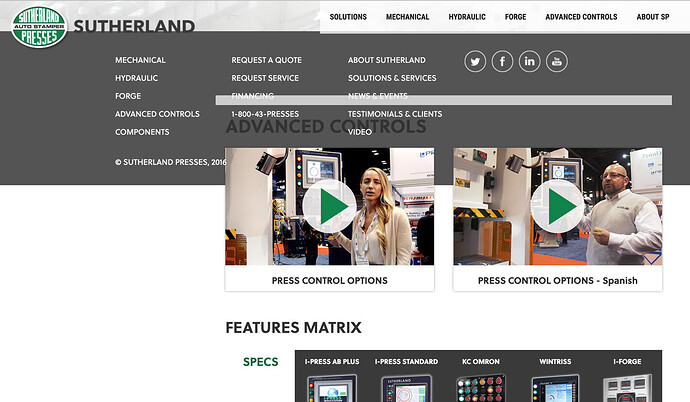Open SOLUTIONS & SERVICES link
Viewport: 690px width, 402px height.
[392, 78]
